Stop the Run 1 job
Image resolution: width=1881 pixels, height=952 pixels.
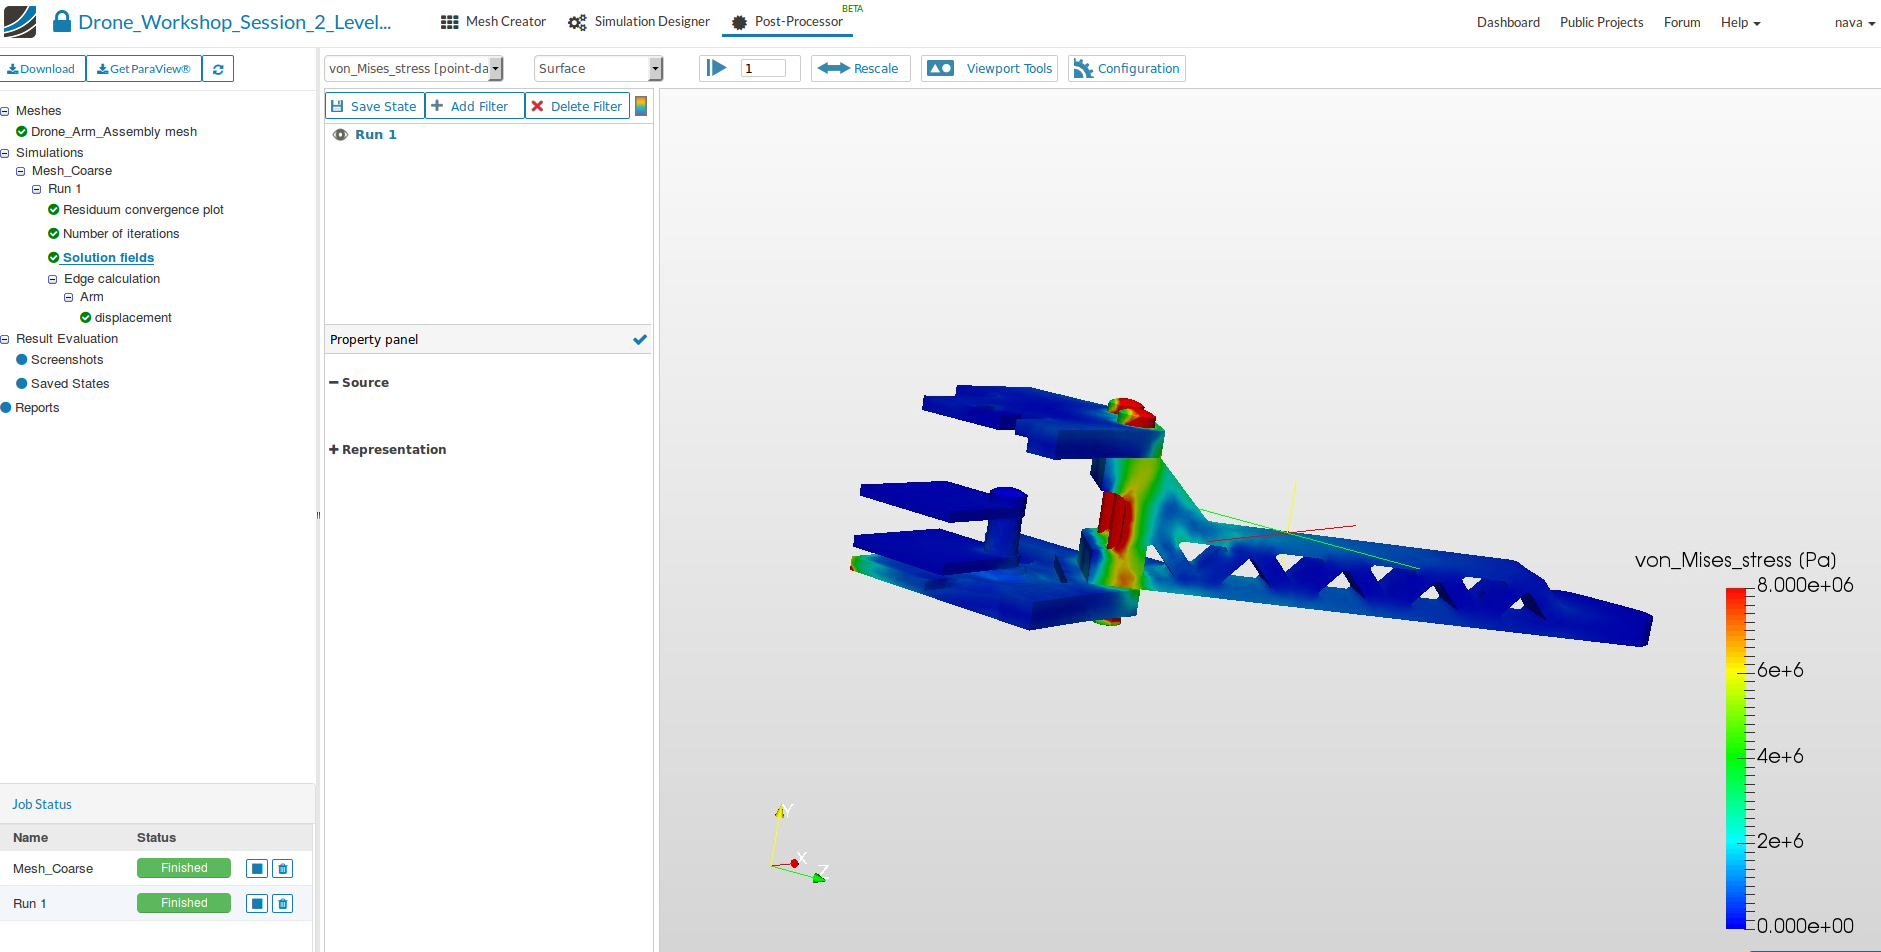pos(257,904)
